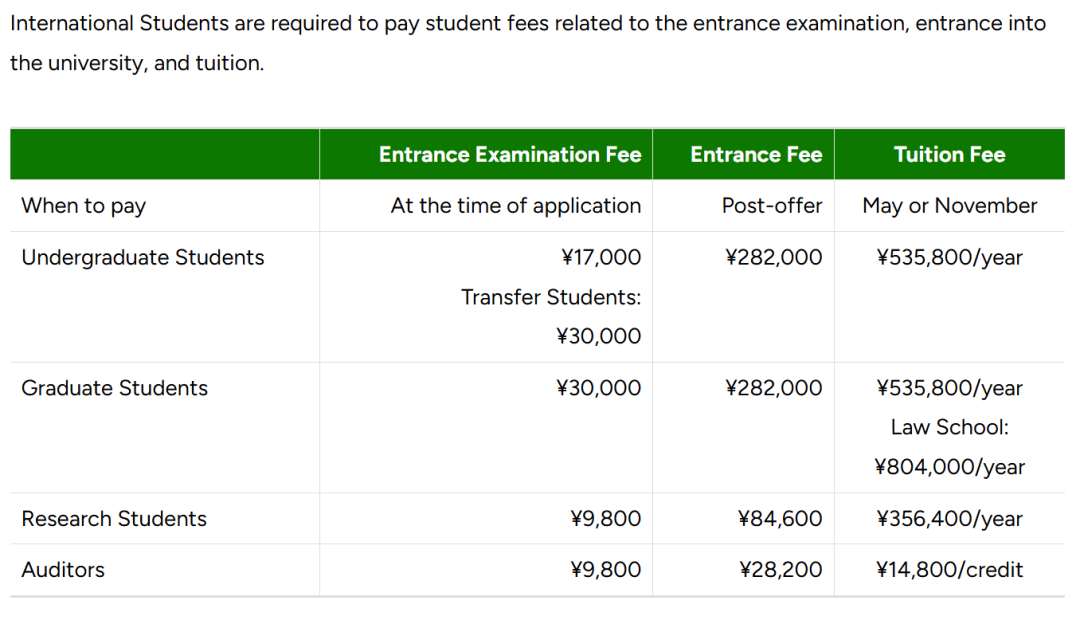Click the Entrance Fee column header

[x=756, y=155]
